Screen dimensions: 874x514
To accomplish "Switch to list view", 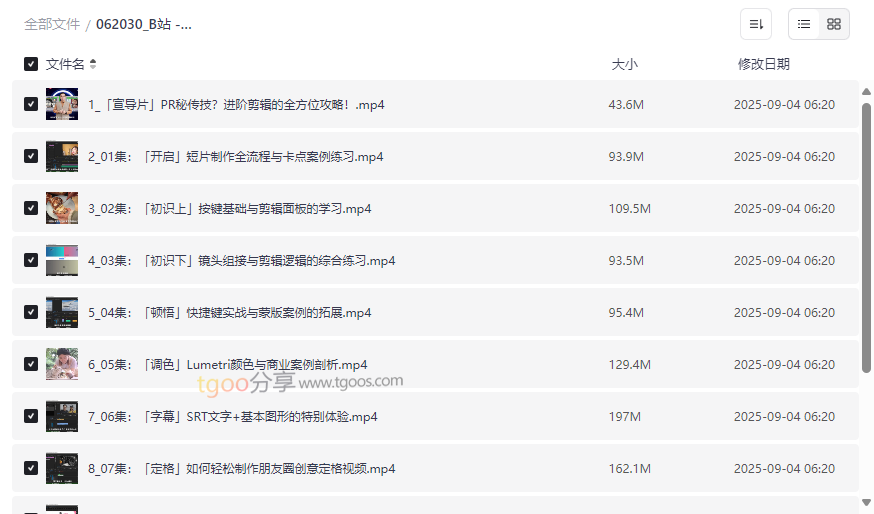I will point(804,24).
